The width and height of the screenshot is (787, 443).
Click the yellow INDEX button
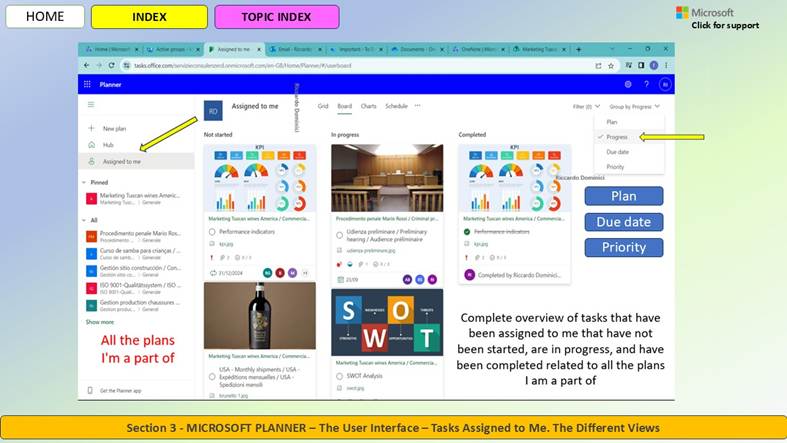click(x=149, y=17)
